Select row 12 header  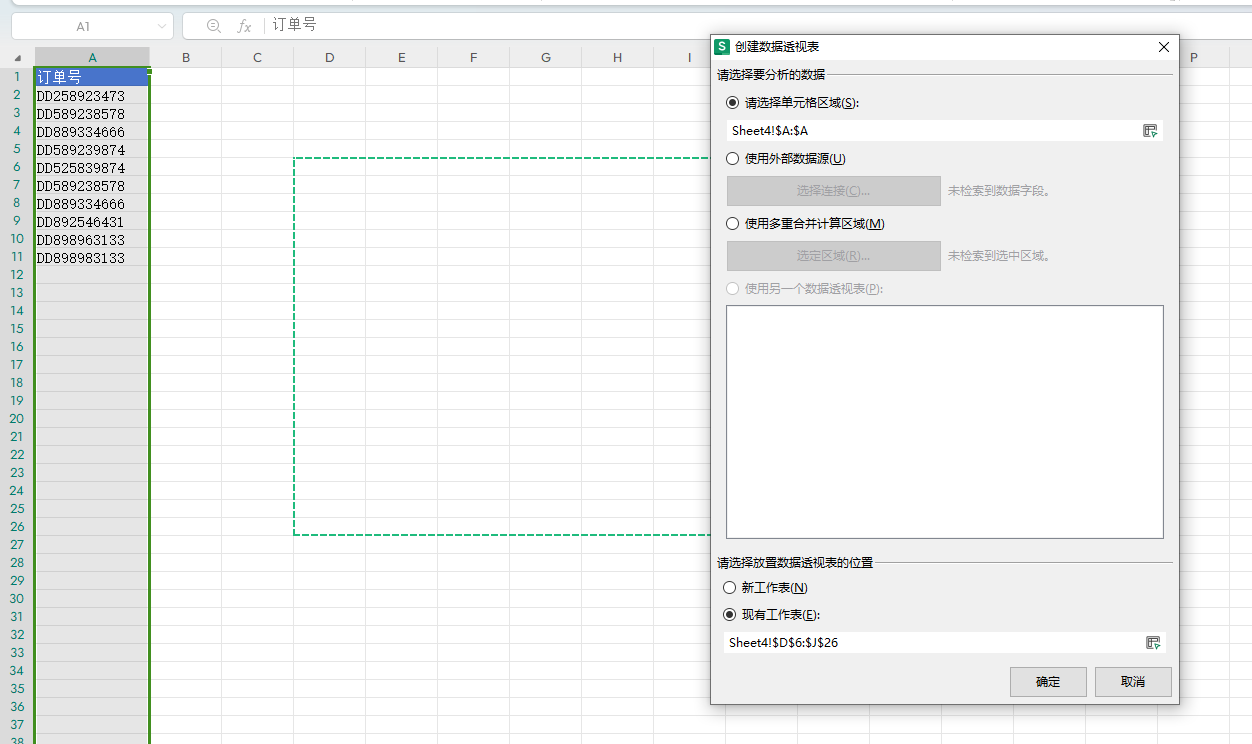tap(17, 275)
